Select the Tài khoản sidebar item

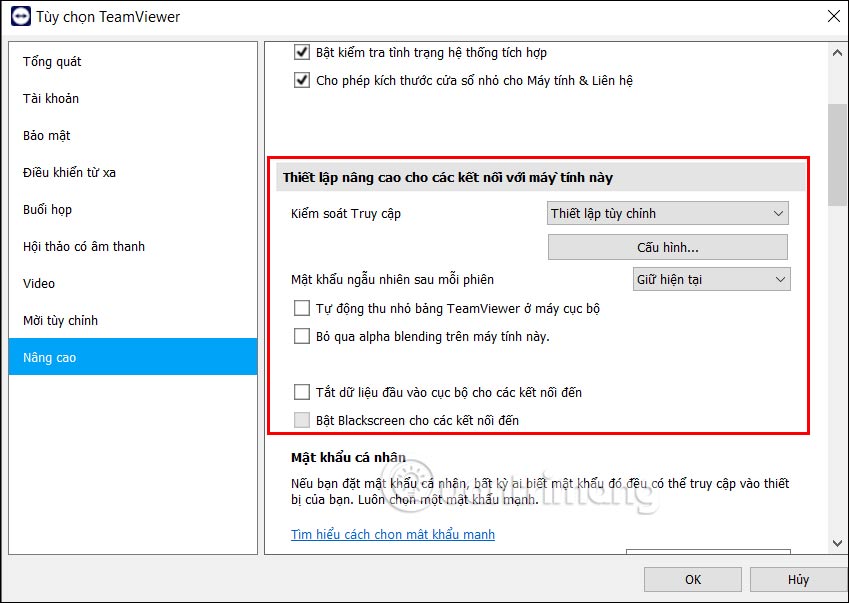[50, 98]
